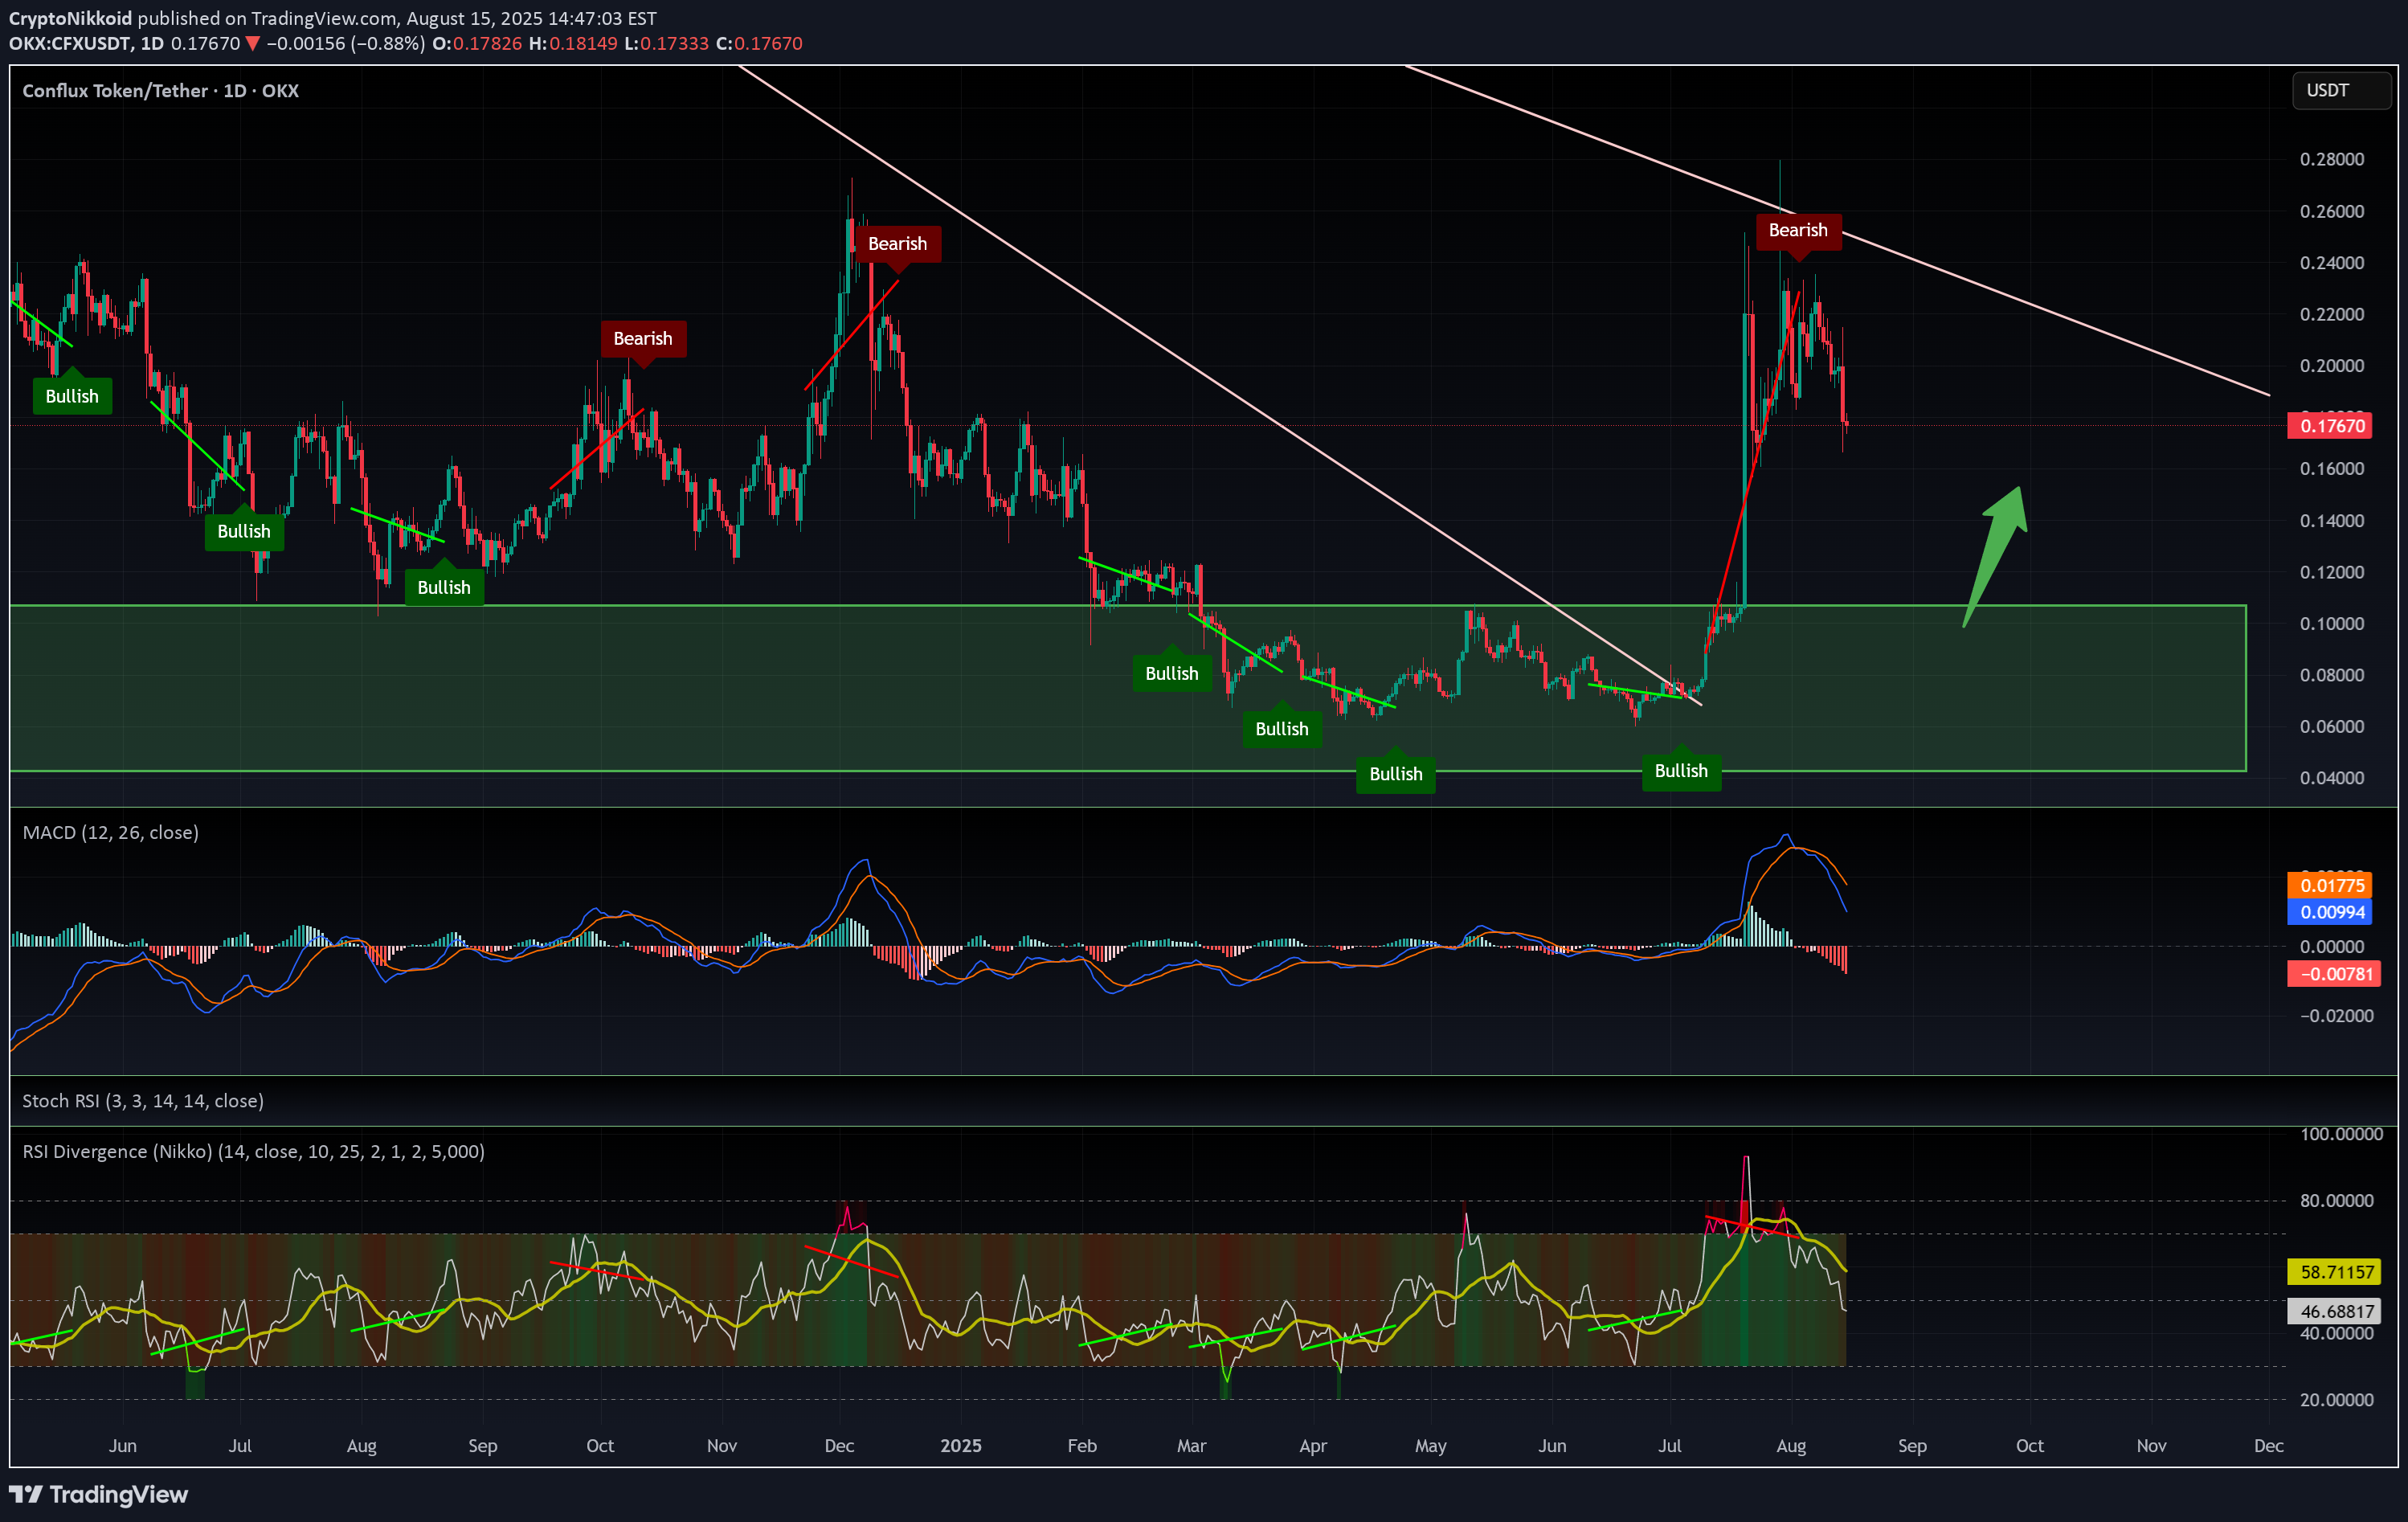Screen dimensions: 2408x1522
Task: Click the 0.10000 price axis label
Action: pos(2332,623)
